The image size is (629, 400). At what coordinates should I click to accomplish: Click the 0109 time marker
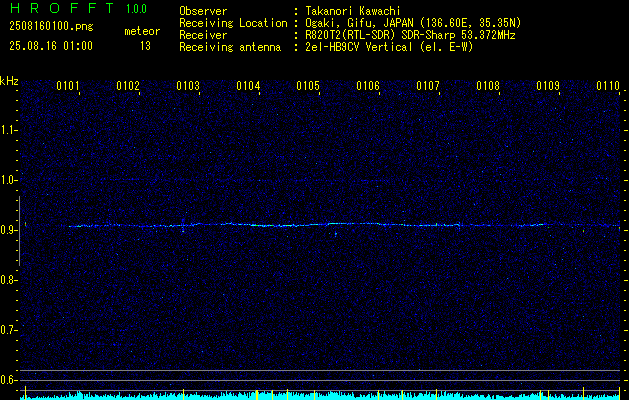pos(548,86)
